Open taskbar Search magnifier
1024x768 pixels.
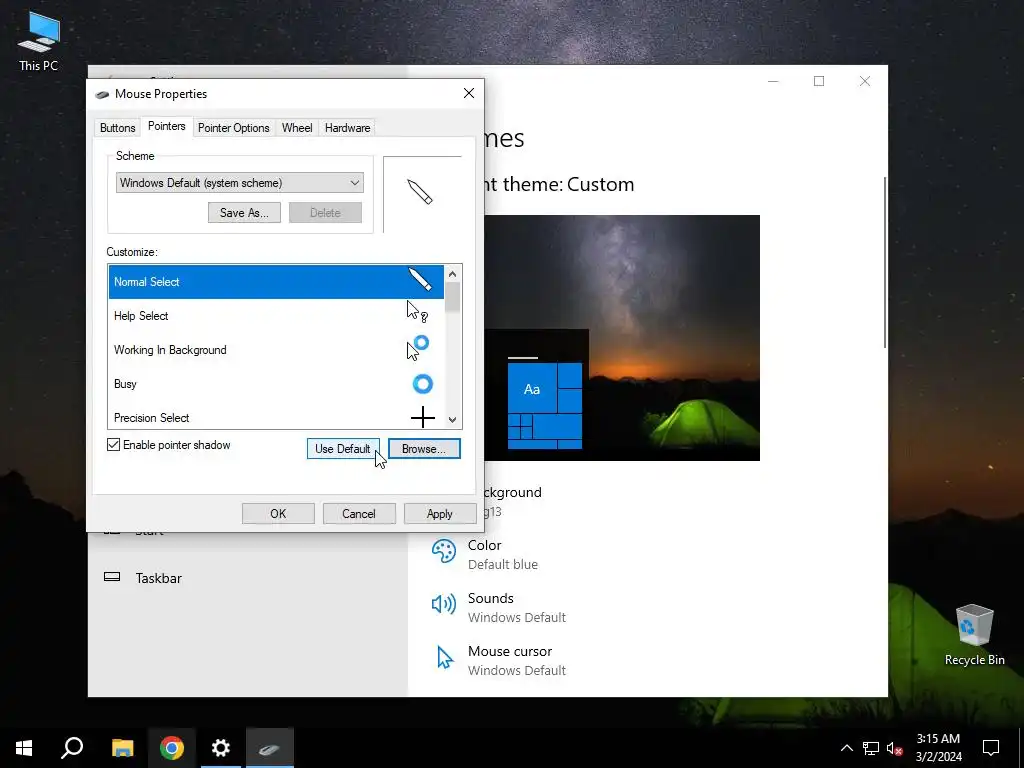point(72,748)
